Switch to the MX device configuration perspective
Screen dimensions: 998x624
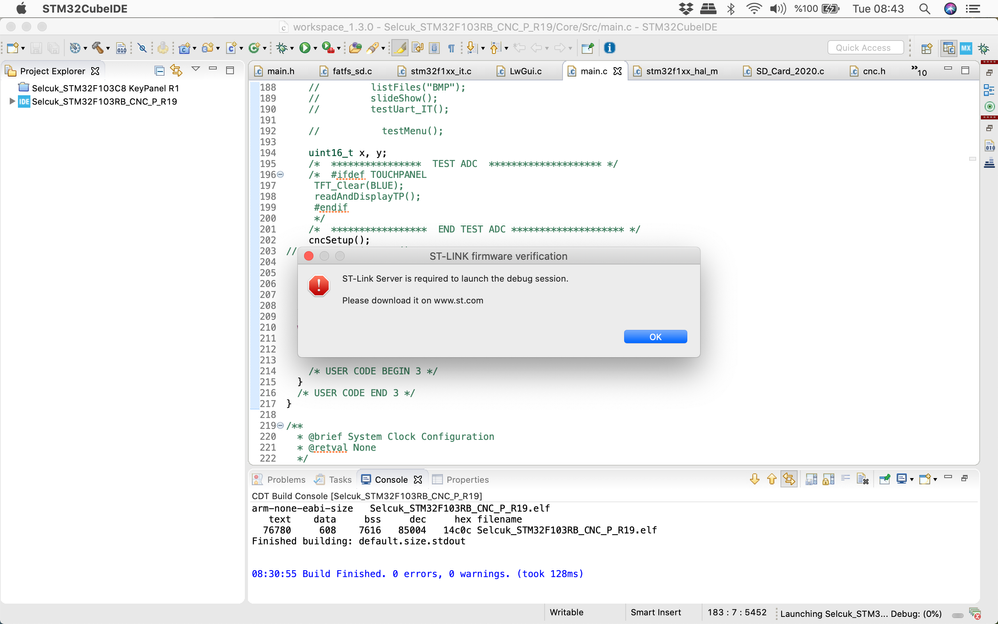coord(966,48)
